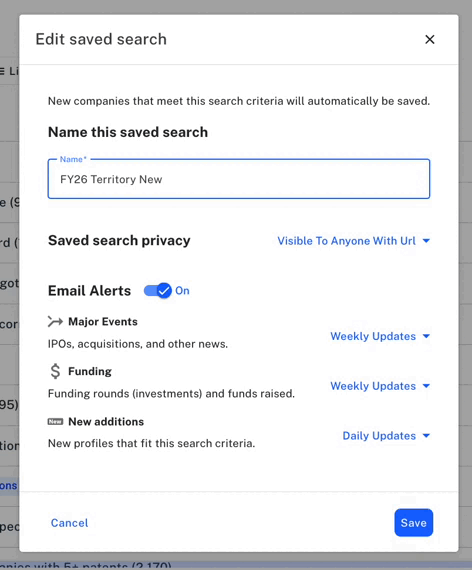The image size is (472, 570).
Task: Click the Major Events arrow icon
Action: (55, 321)
